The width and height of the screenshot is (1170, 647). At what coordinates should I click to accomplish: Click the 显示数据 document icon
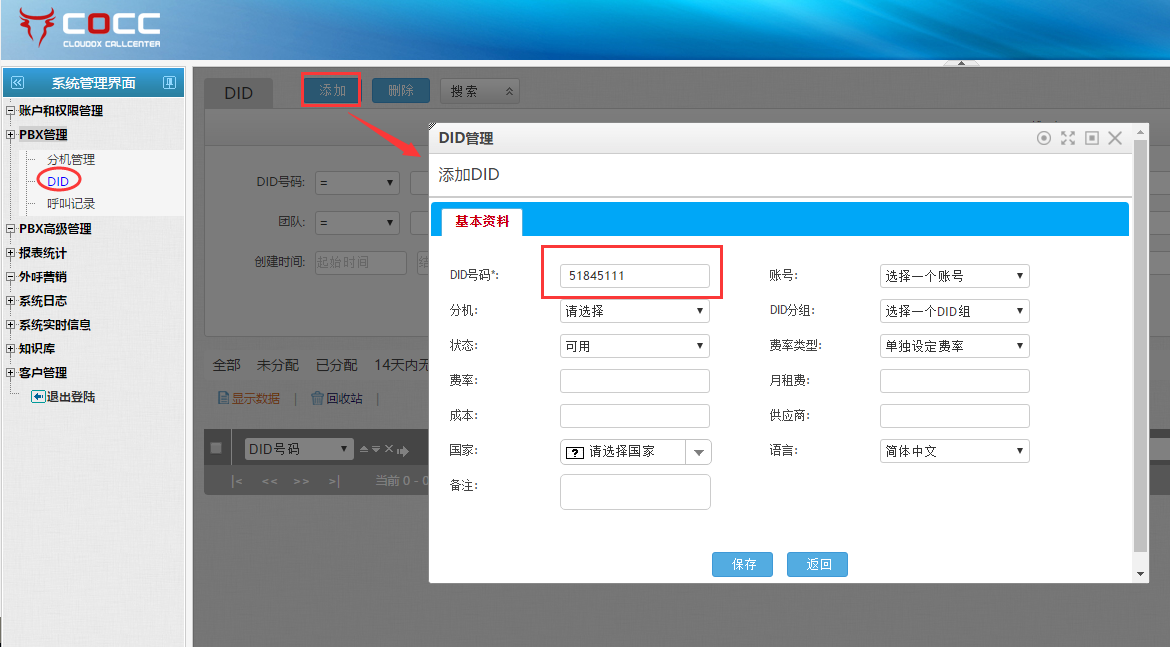click(x=224, y=398)
